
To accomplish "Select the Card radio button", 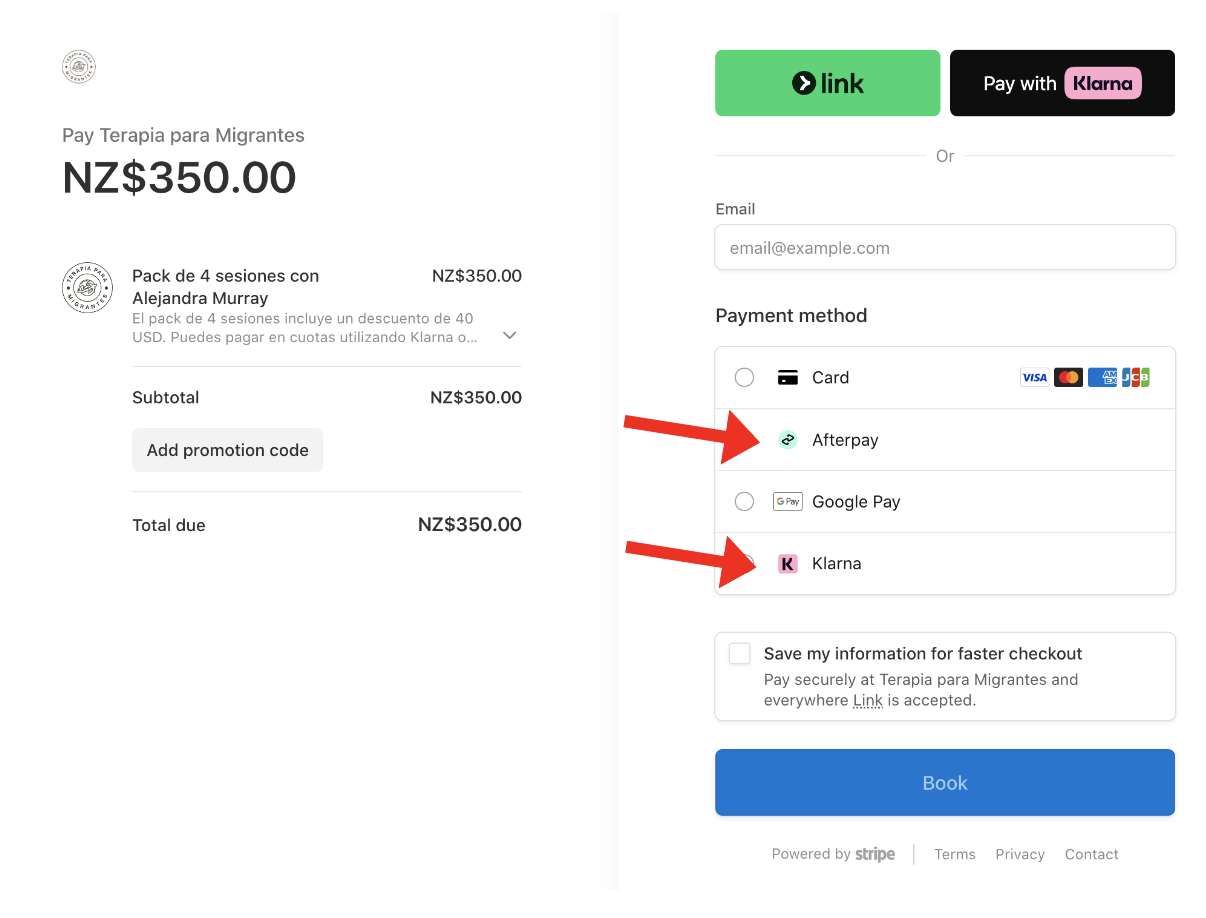I will click(744, 378).
